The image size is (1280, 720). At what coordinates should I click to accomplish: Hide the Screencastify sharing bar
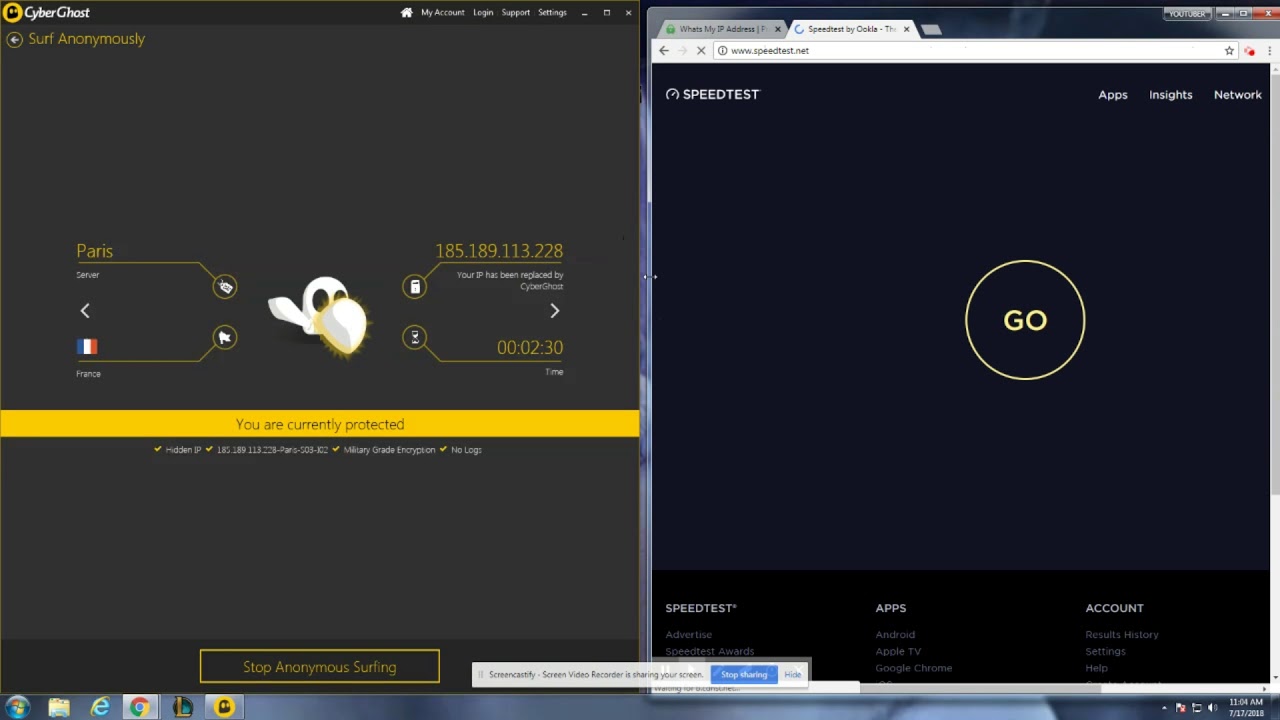(x=793, y=674)
